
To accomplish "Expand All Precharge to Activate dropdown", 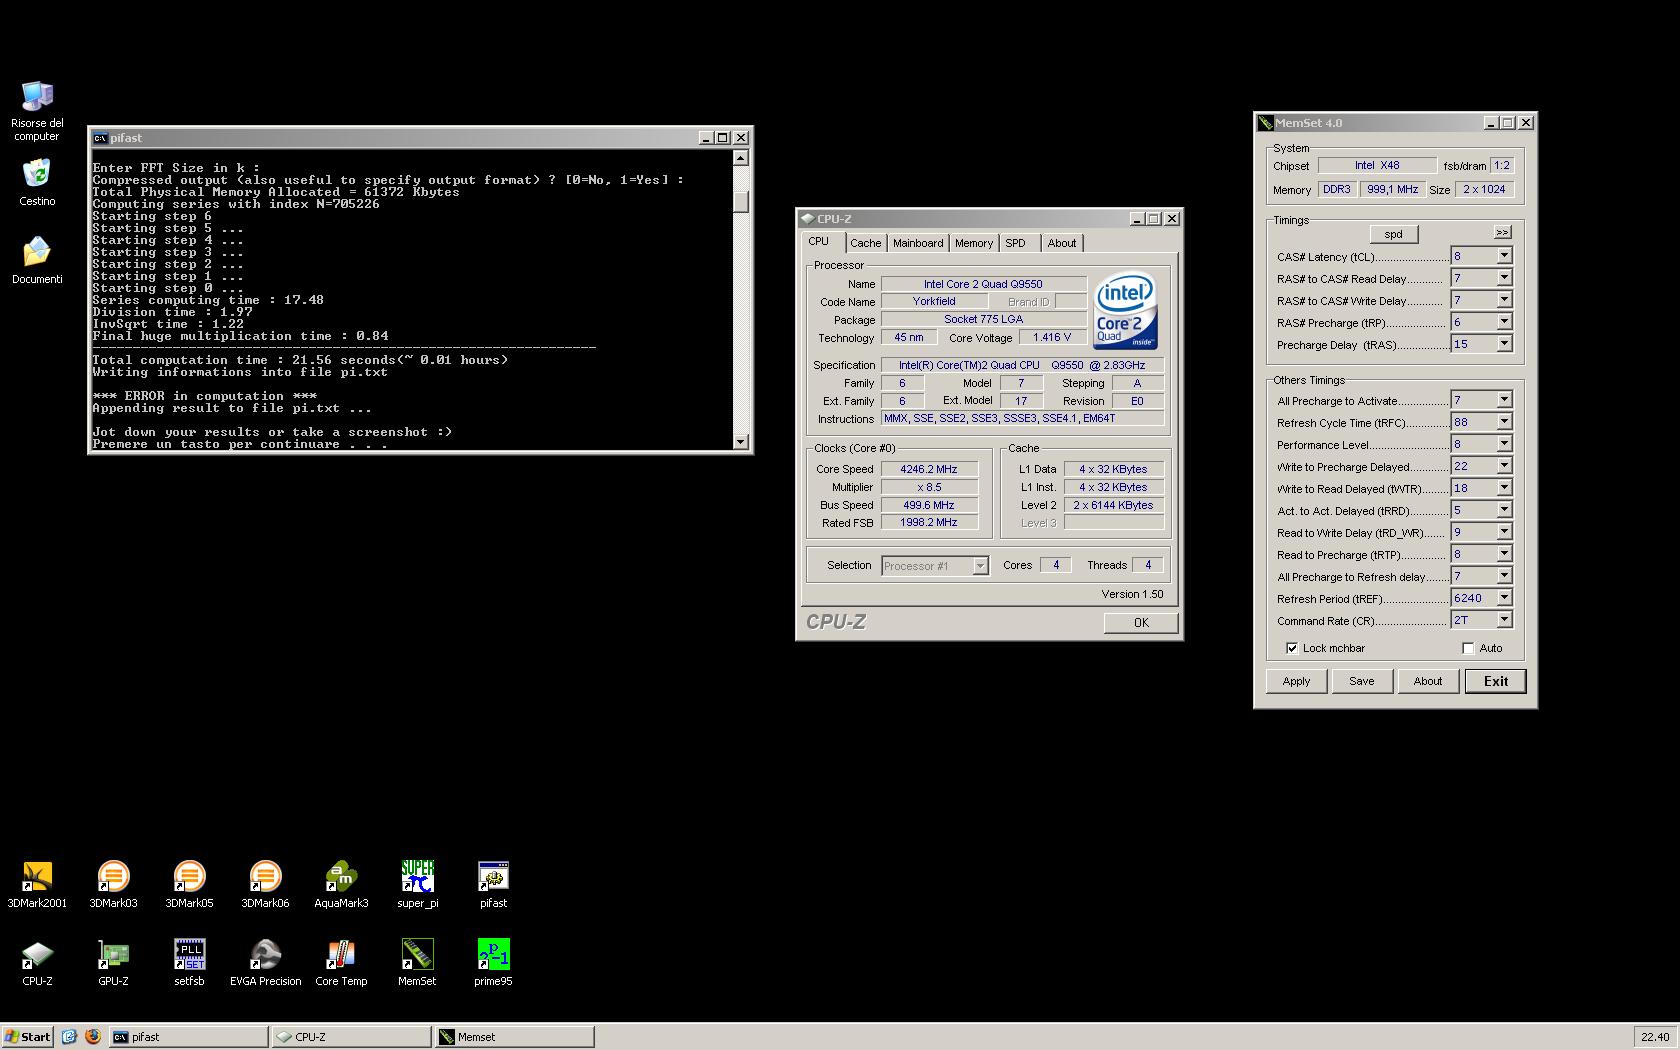I will (1504, 400).
